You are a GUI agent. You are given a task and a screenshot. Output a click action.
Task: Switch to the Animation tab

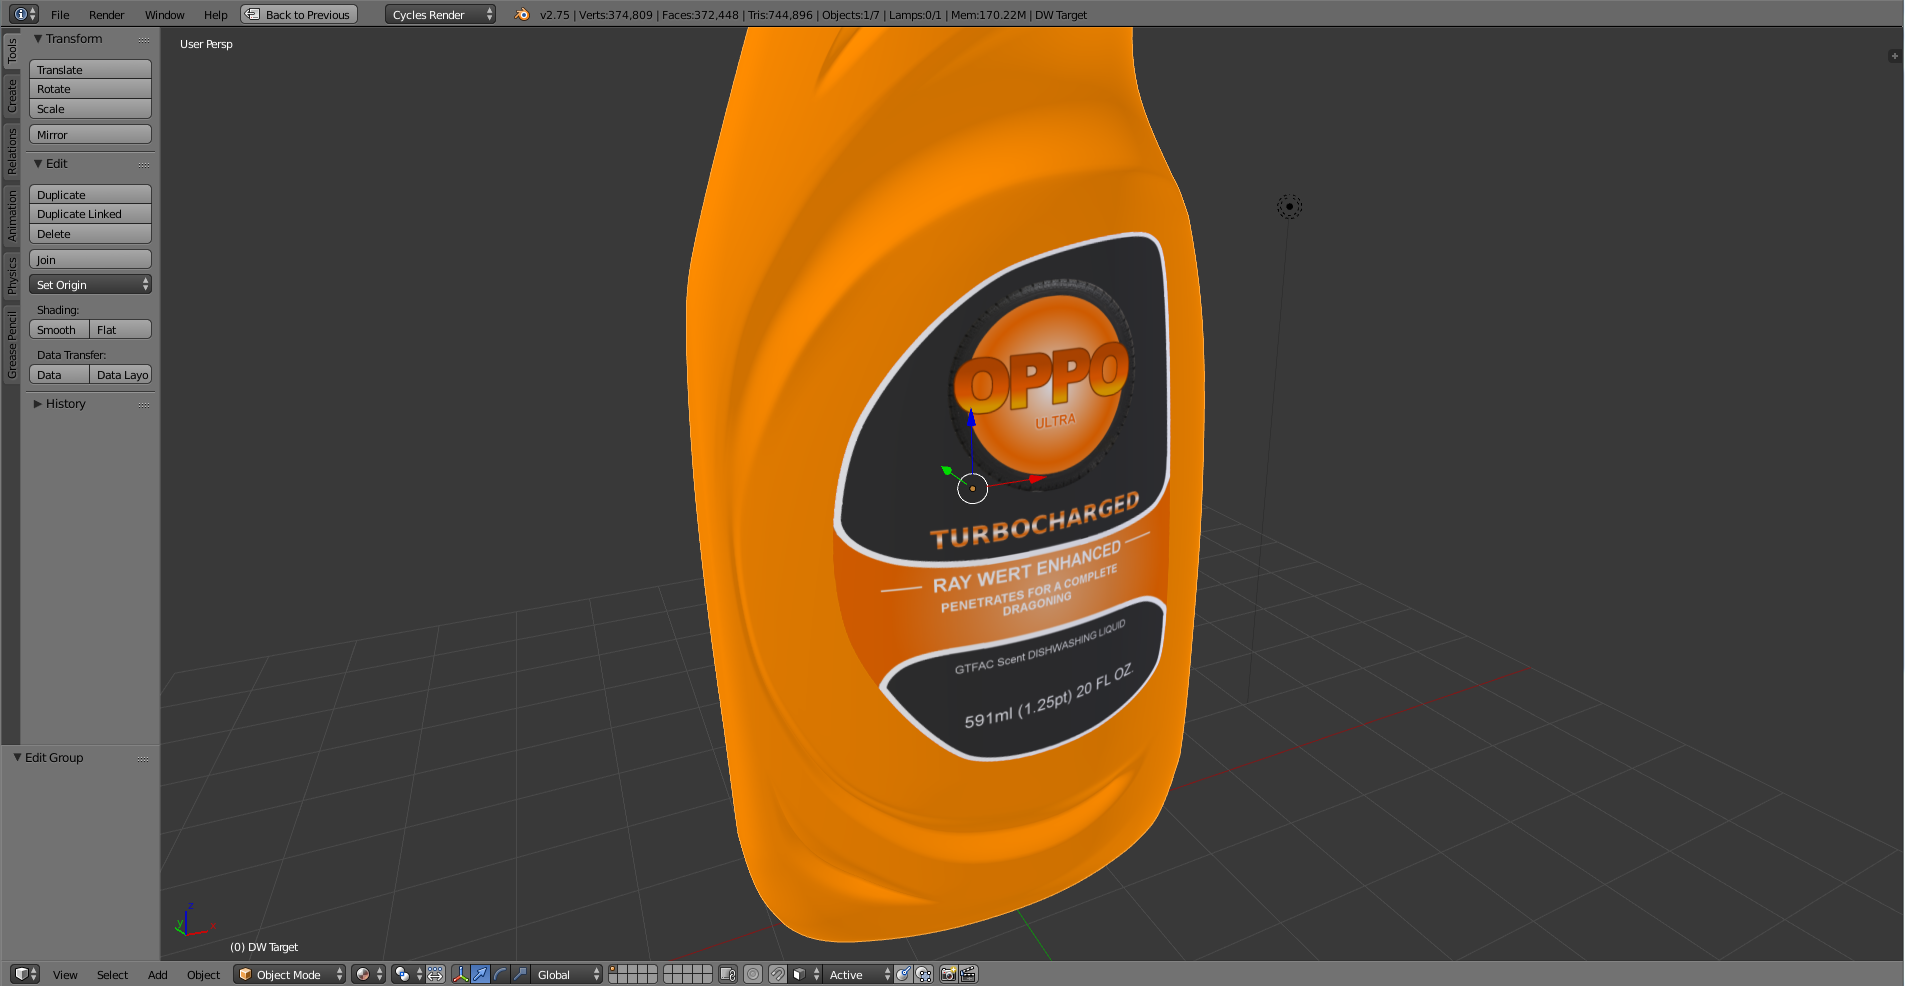[x=12, y=216]
